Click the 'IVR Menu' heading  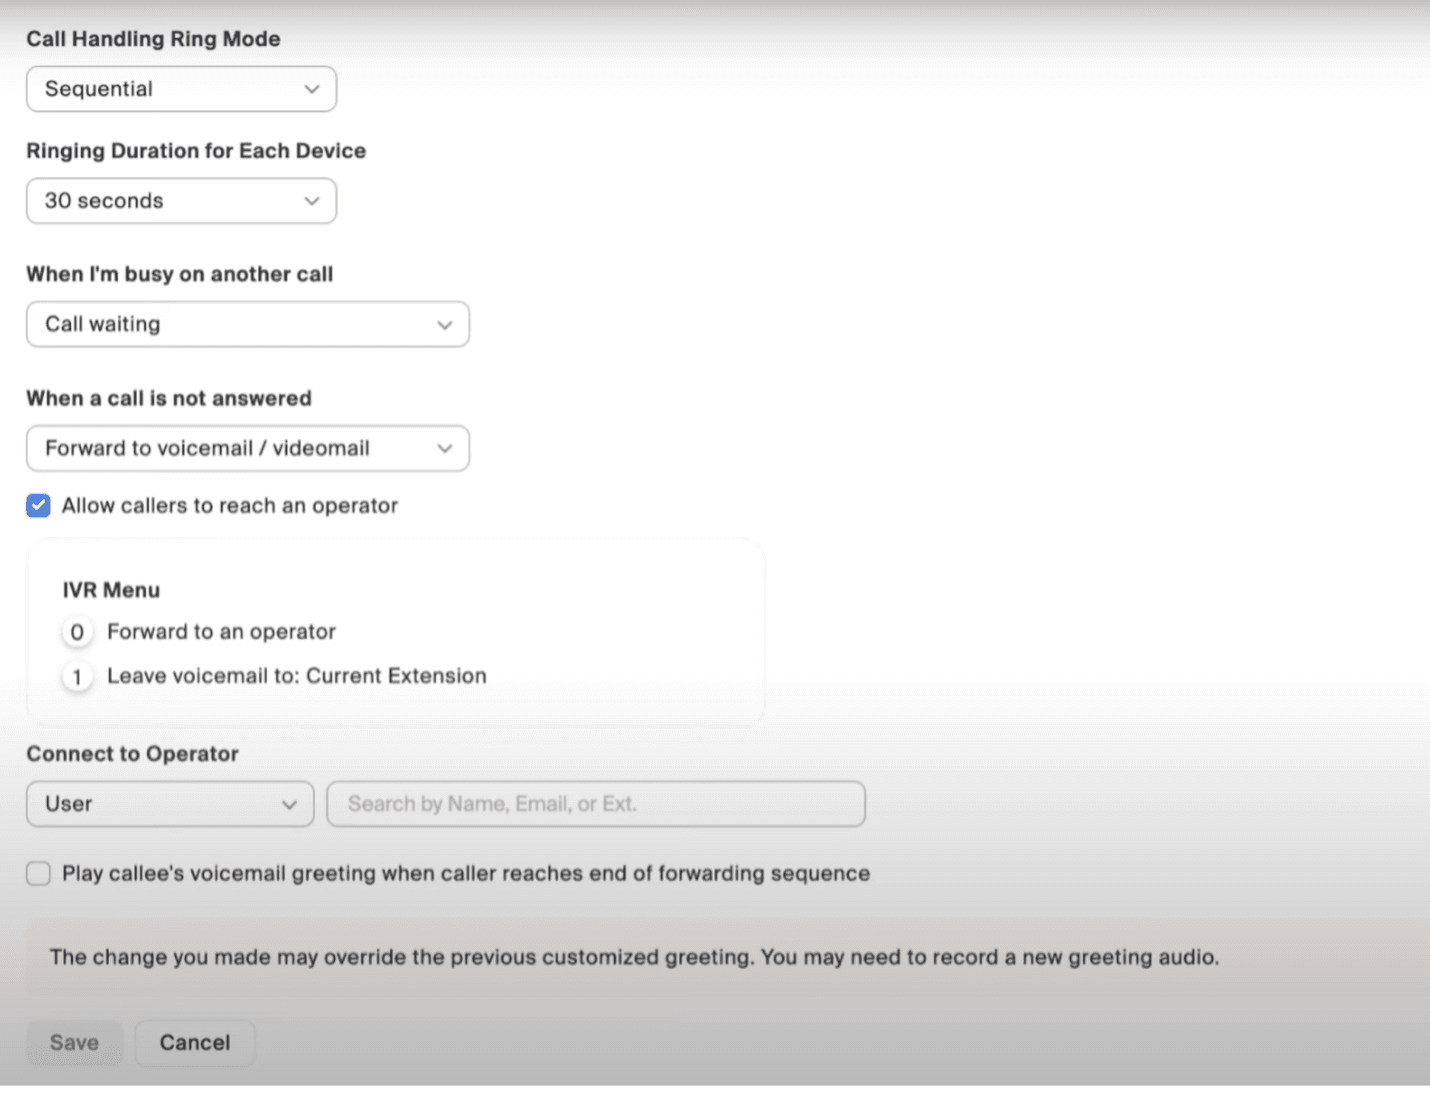(111, 590)
